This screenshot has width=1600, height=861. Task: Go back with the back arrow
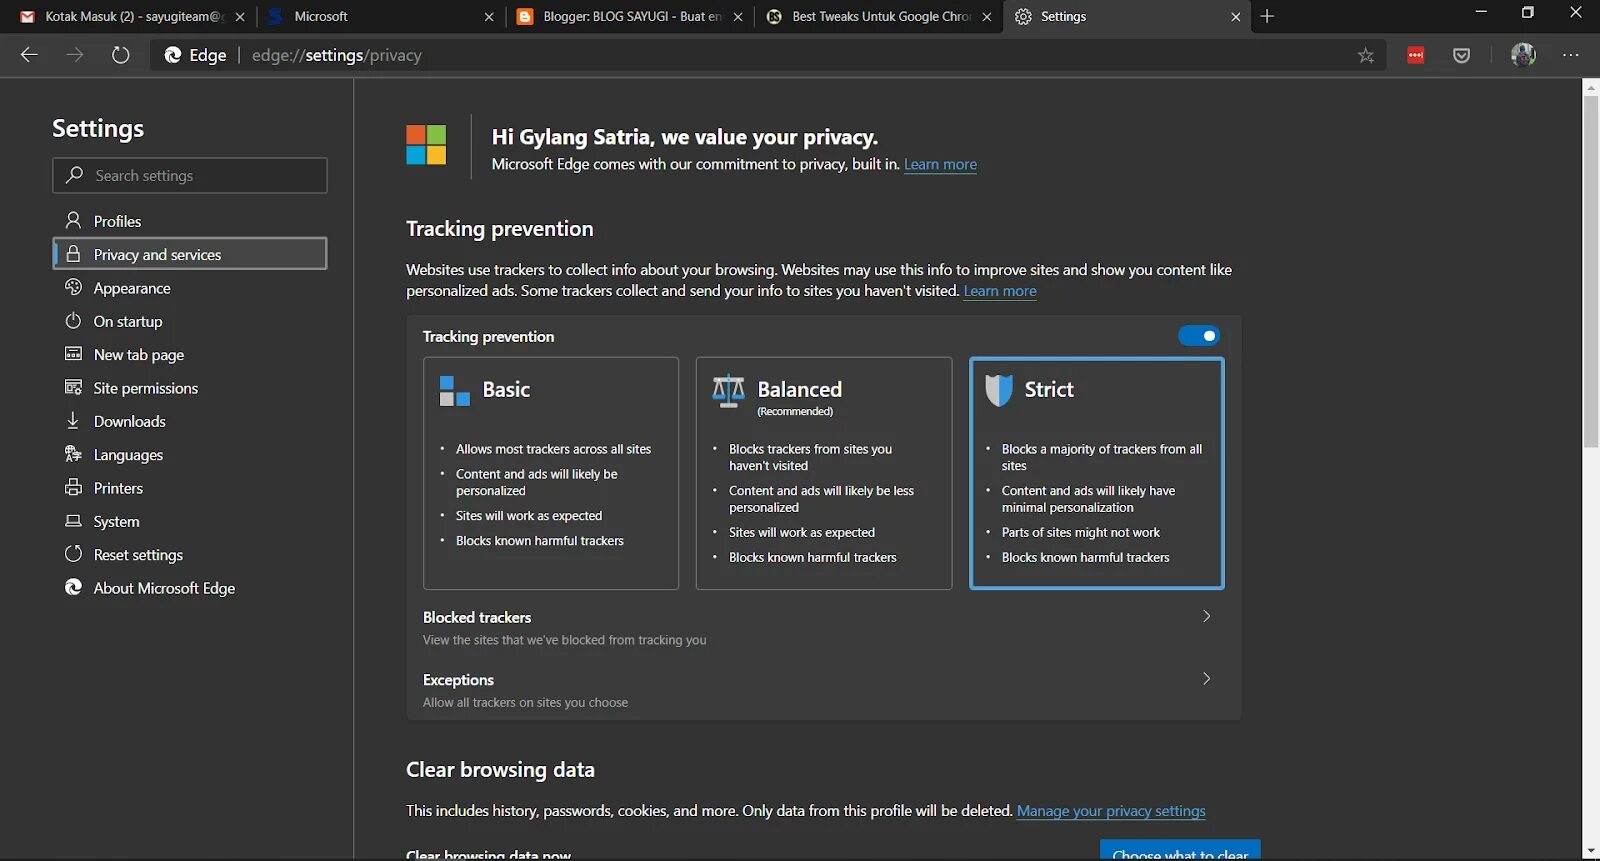[29, 55]
